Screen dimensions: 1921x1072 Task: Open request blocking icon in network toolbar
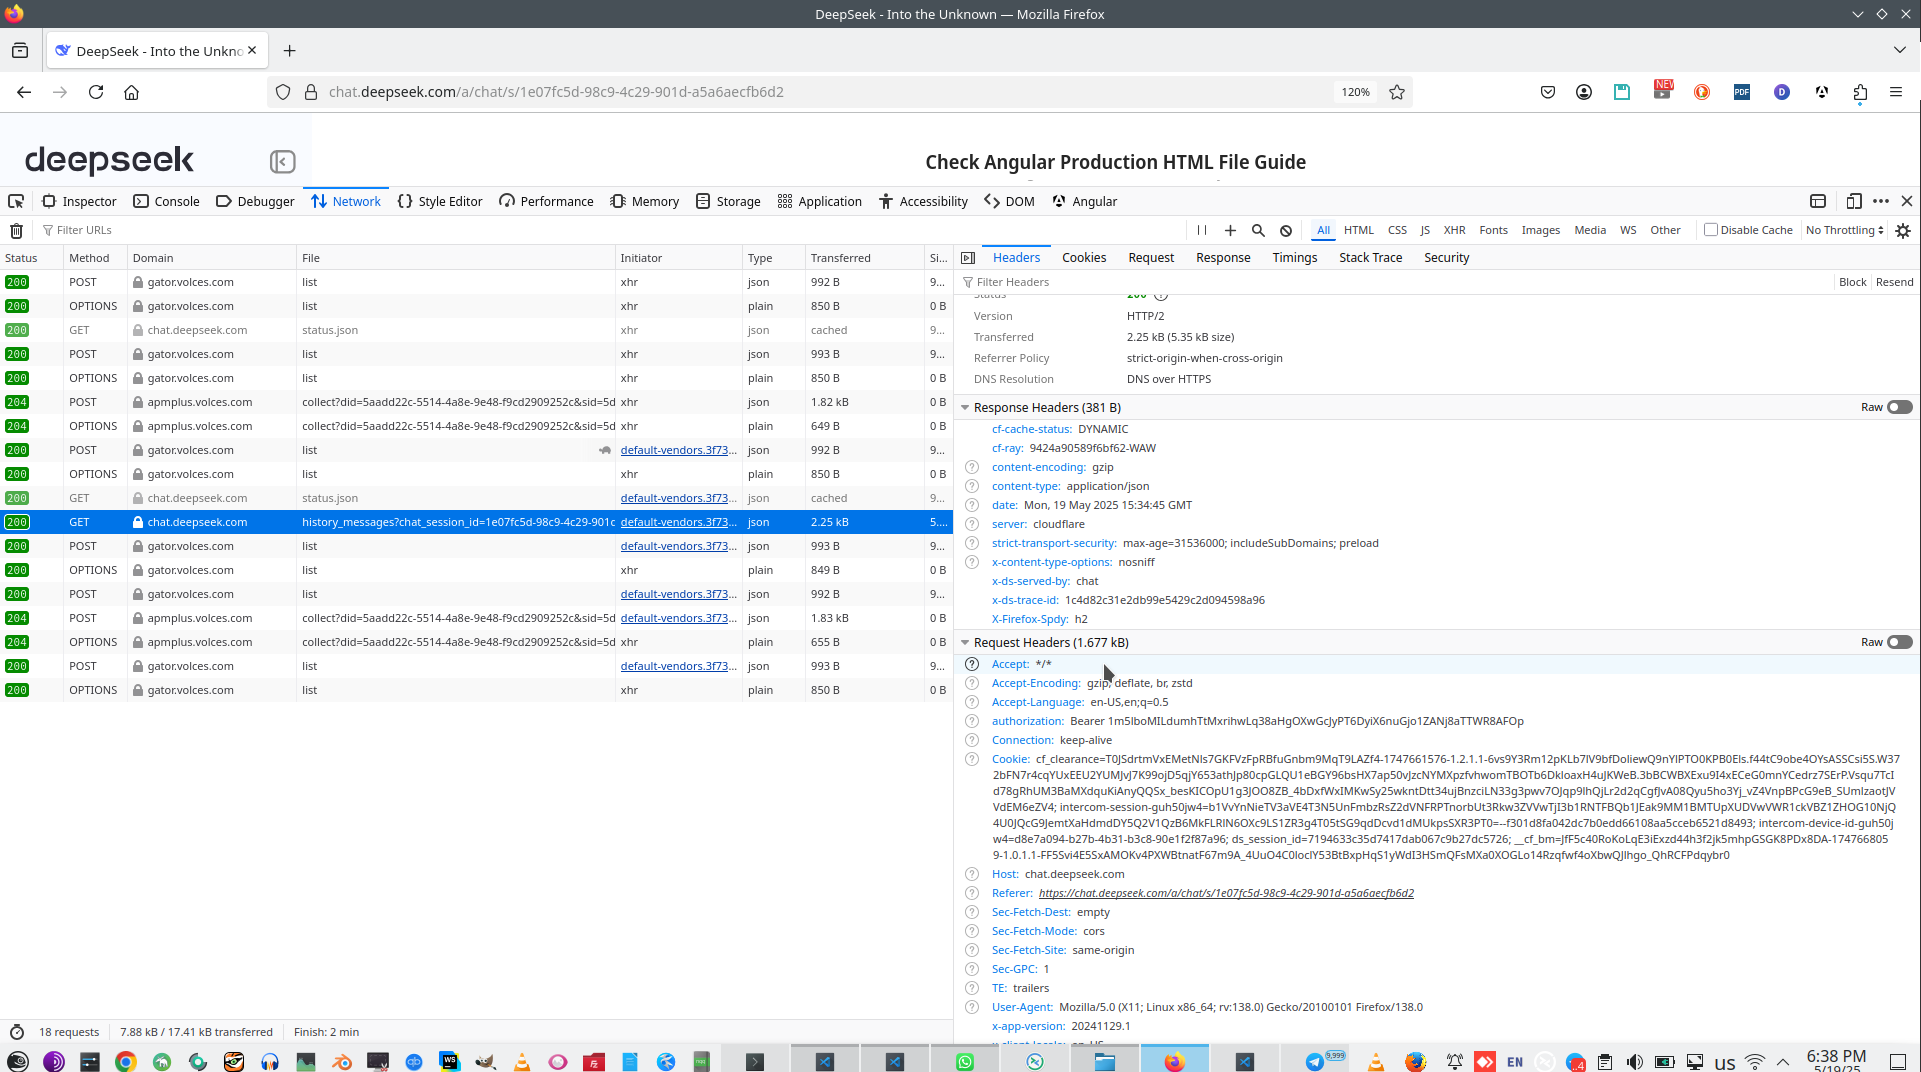(1286, 230)
